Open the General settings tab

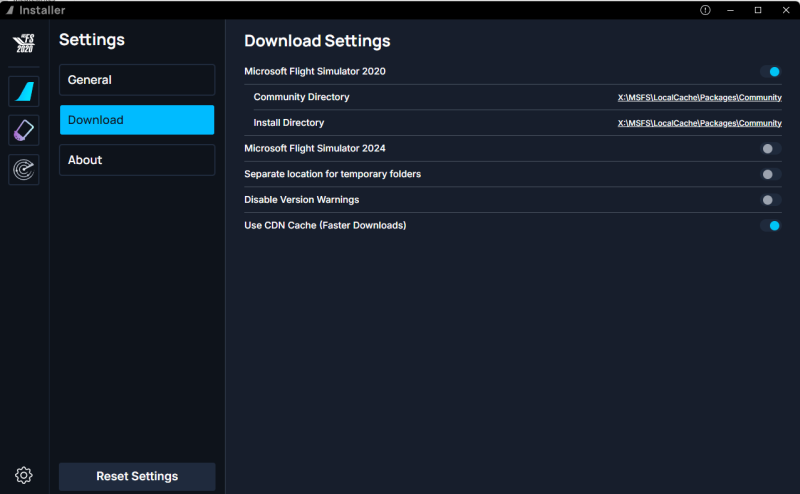point(137,80)
